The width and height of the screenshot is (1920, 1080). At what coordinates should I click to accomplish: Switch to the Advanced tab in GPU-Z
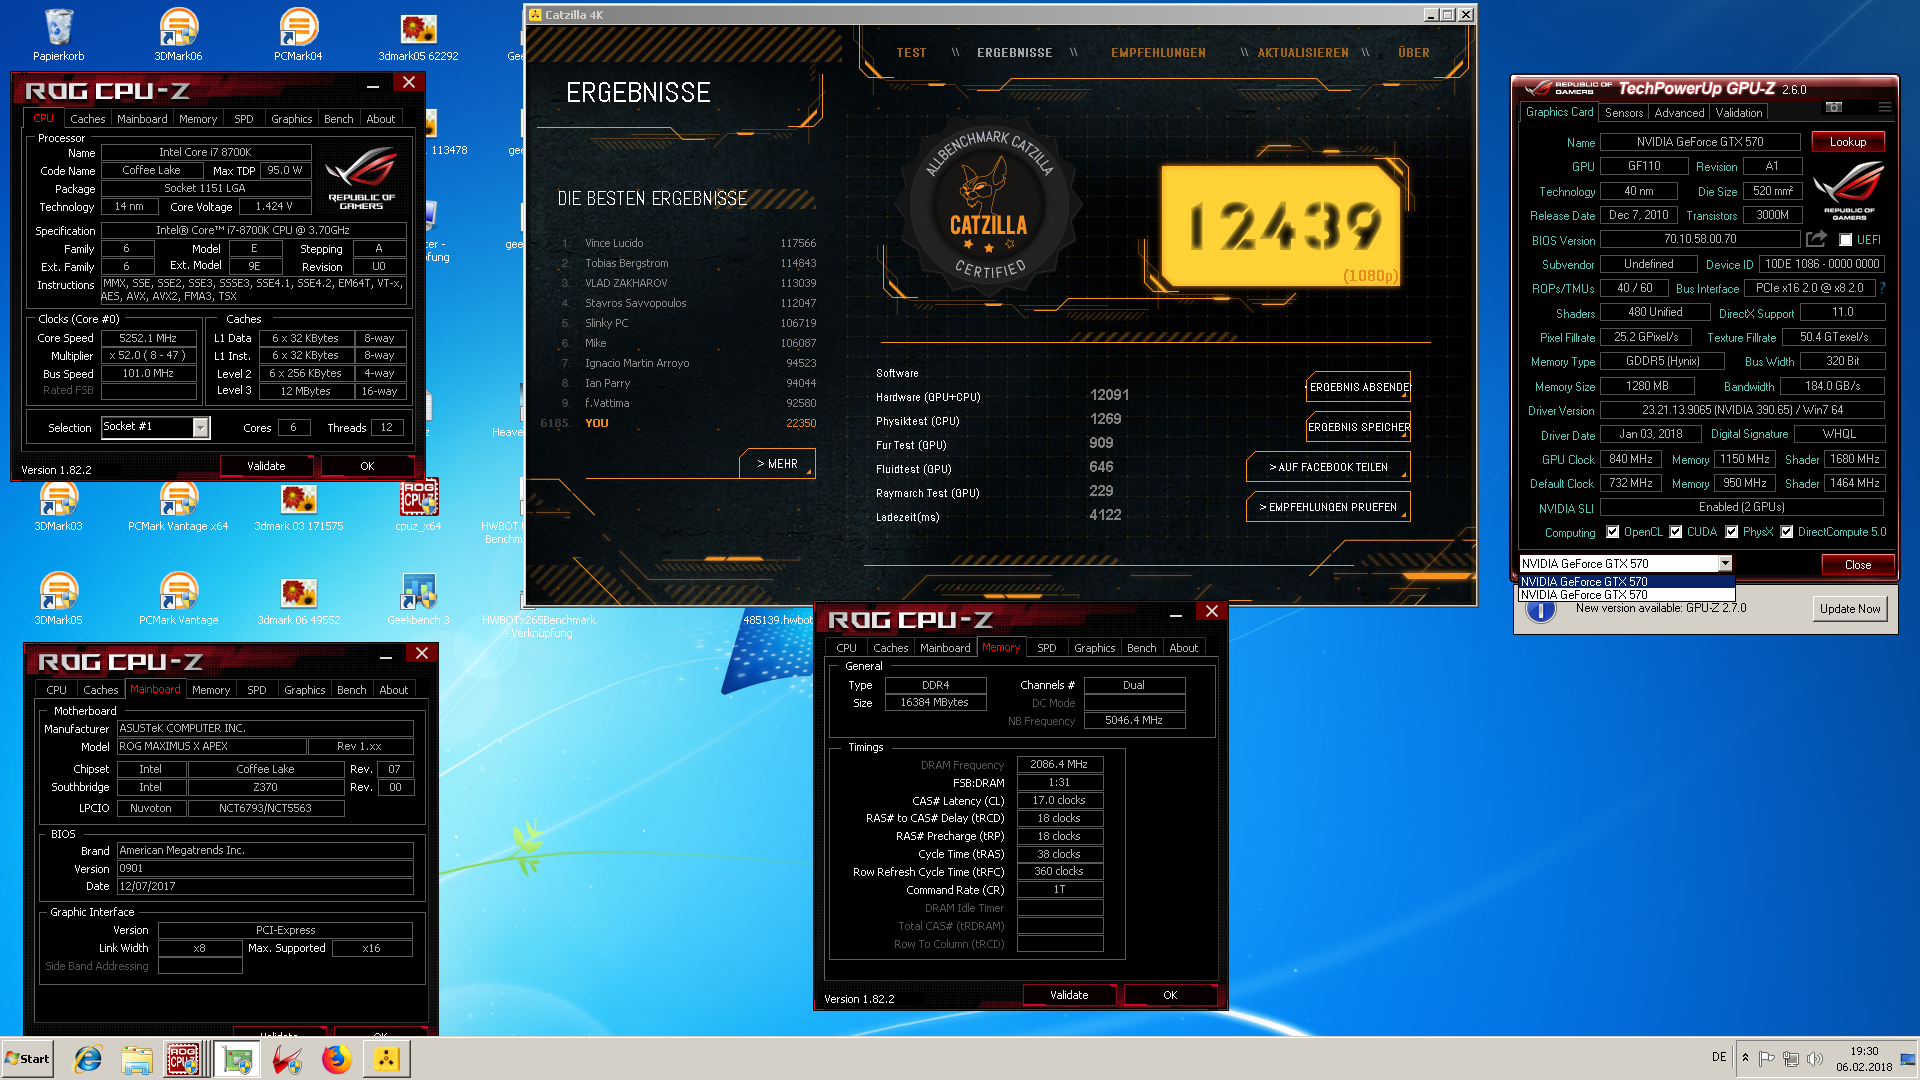pos(1679,113)
